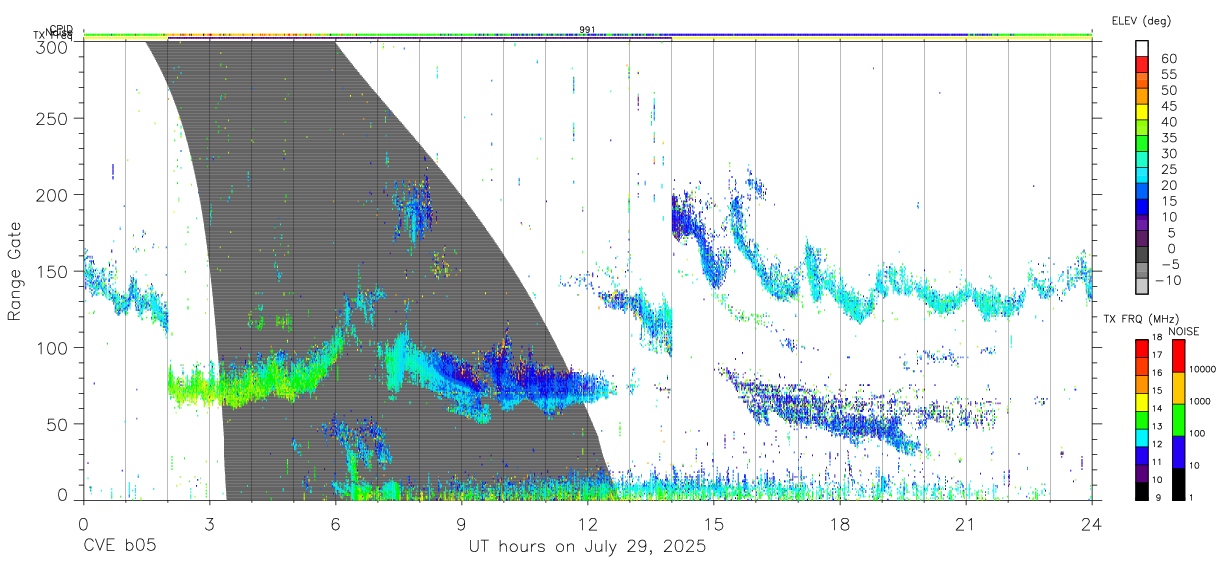Viewport: 1228px width, 567px height.
Task: Click the '12' tick on UT hours axis
Action: point(587,524)
